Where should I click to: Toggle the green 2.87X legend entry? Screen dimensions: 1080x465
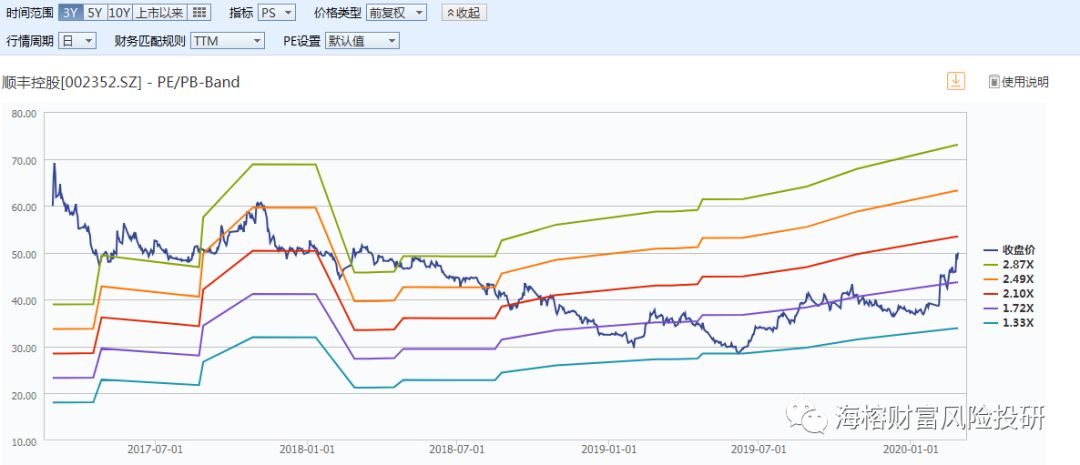[1009, 264]
